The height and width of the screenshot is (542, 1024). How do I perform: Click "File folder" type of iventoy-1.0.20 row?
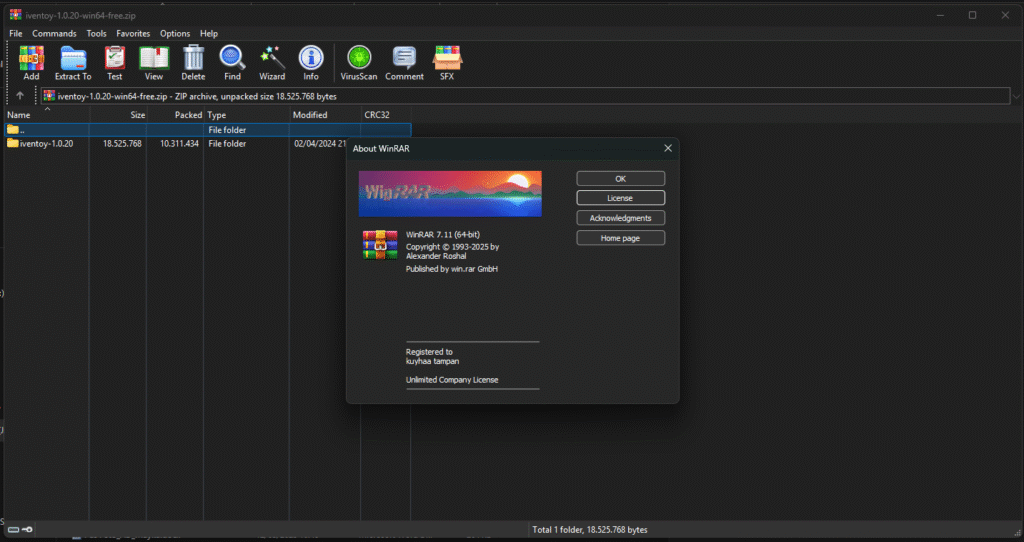pos(227,144)
